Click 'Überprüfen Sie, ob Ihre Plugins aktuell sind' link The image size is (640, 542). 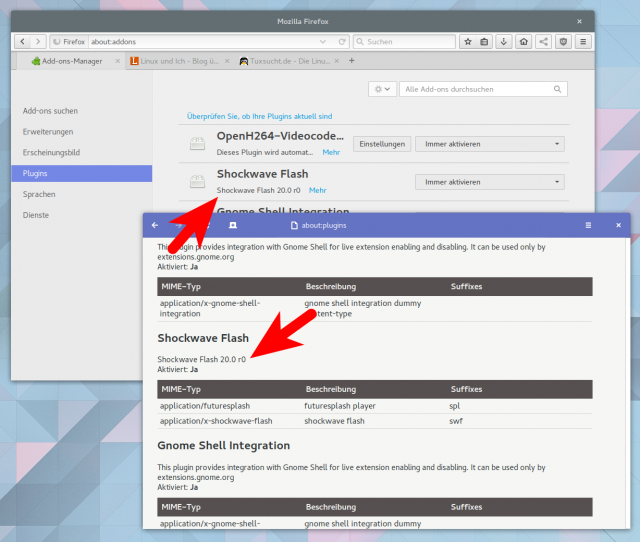[x=260, y=116]
